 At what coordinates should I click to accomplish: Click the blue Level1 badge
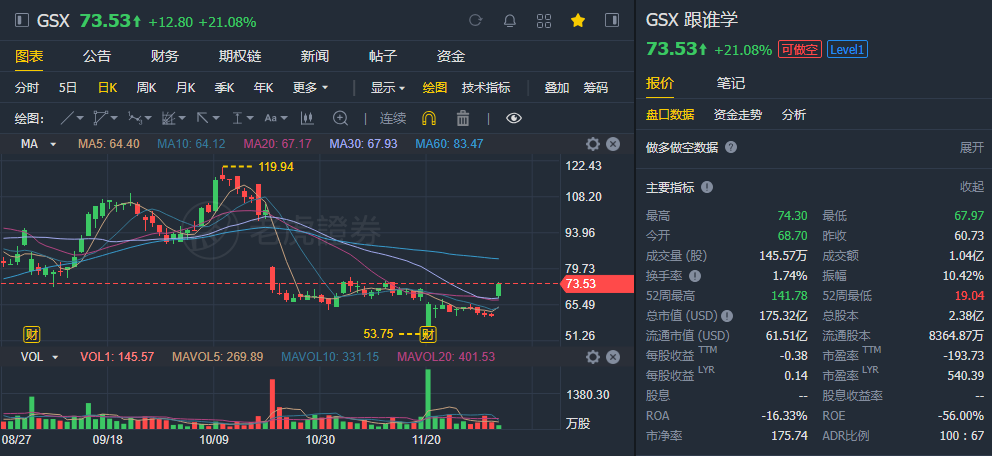pyautogui.click(x=847, y=50)
